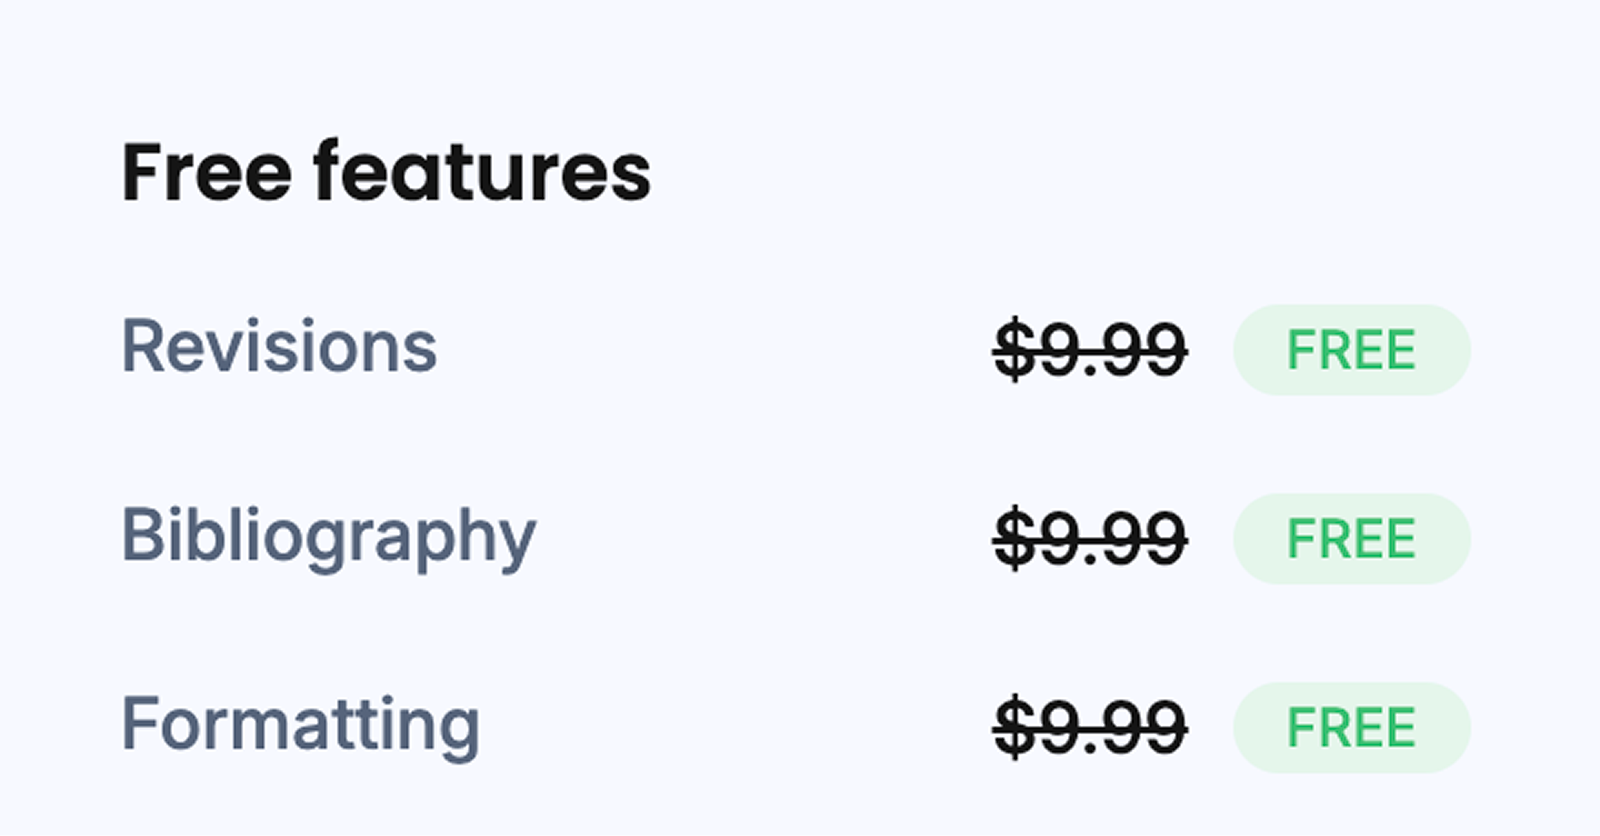The width and height of the screenshot is (1600, 836).
Task: Click the "Free features" heading
Action: tap(386, 173)
